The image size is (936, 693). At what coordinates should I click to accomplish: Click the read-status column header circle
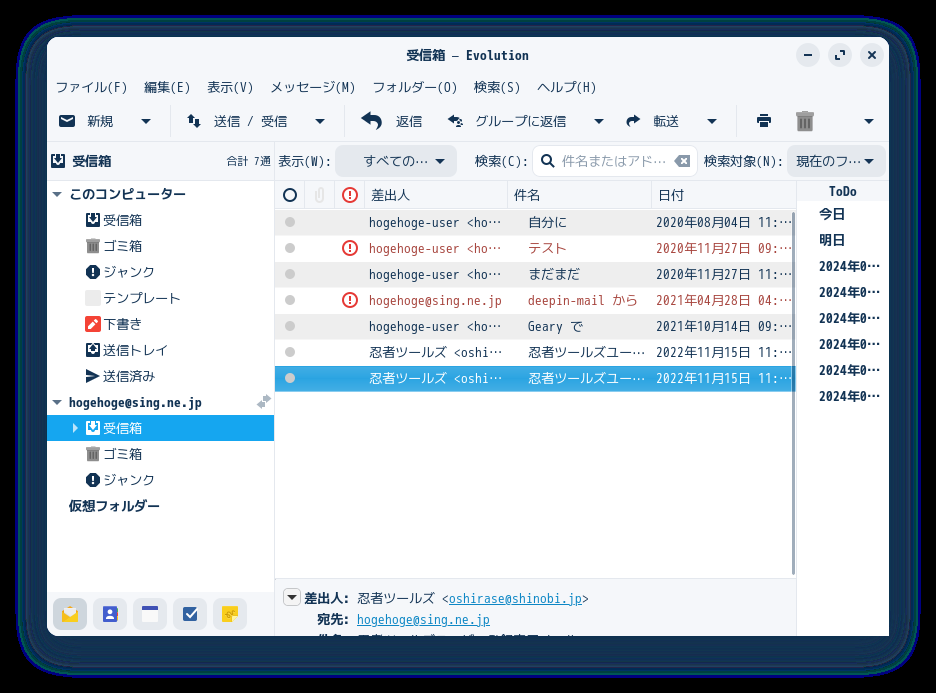tap(290, 195)
